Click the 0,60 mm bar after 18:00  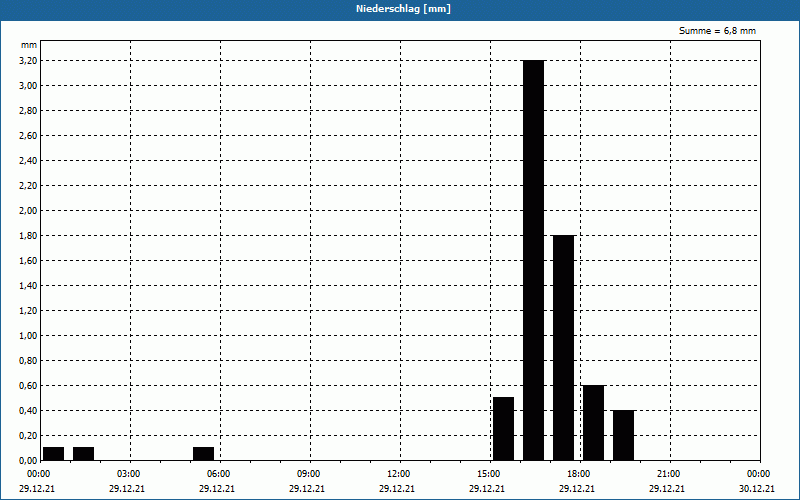point(593,422)
